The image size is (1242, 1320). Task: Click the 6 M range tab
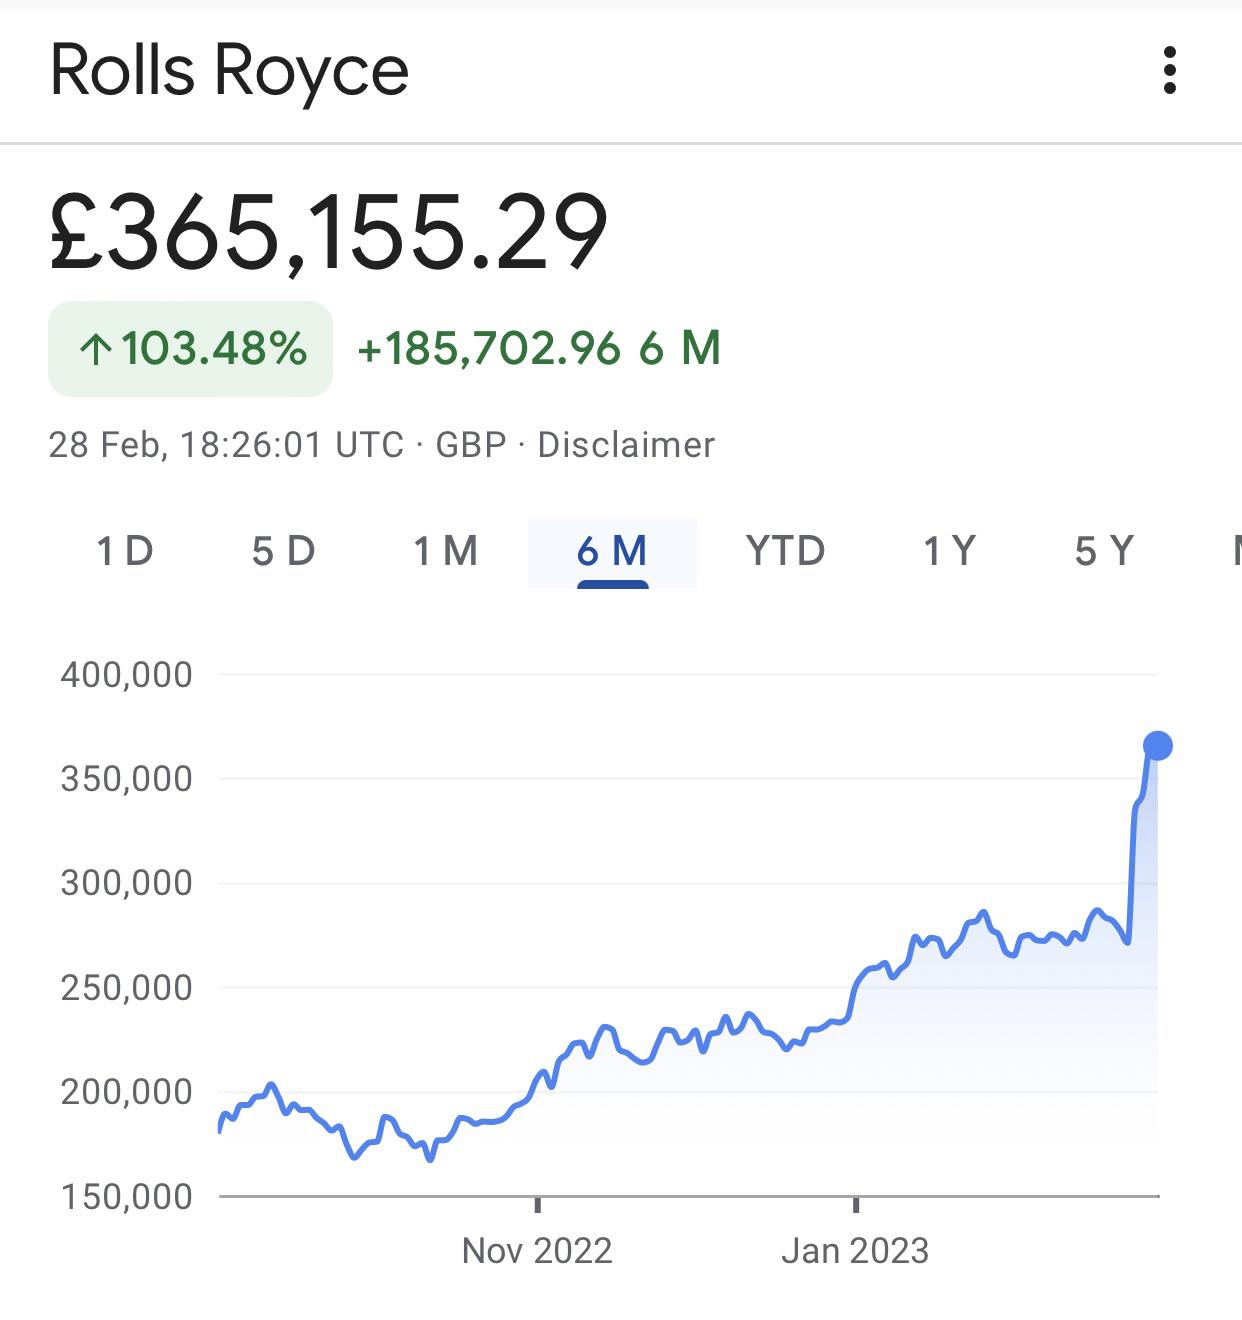(x=612, y=551)
